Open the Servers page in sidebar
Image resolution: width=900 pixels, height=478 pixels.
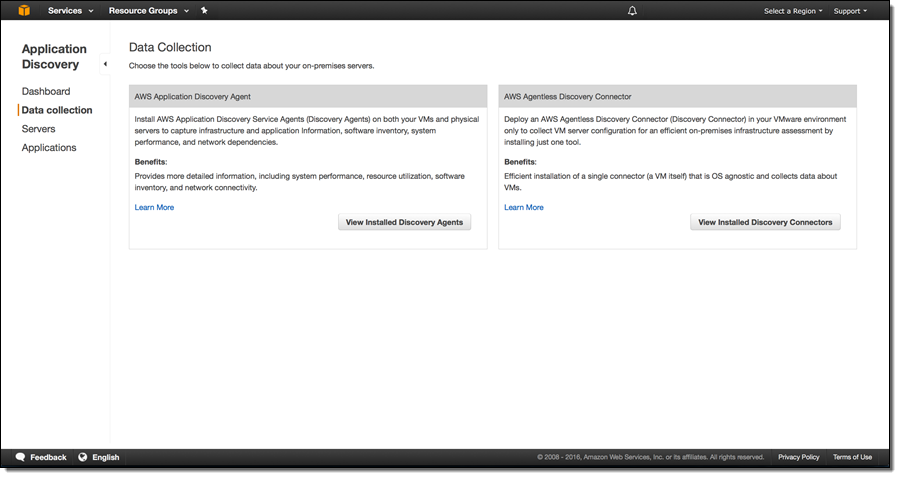(x=39, y=129)
